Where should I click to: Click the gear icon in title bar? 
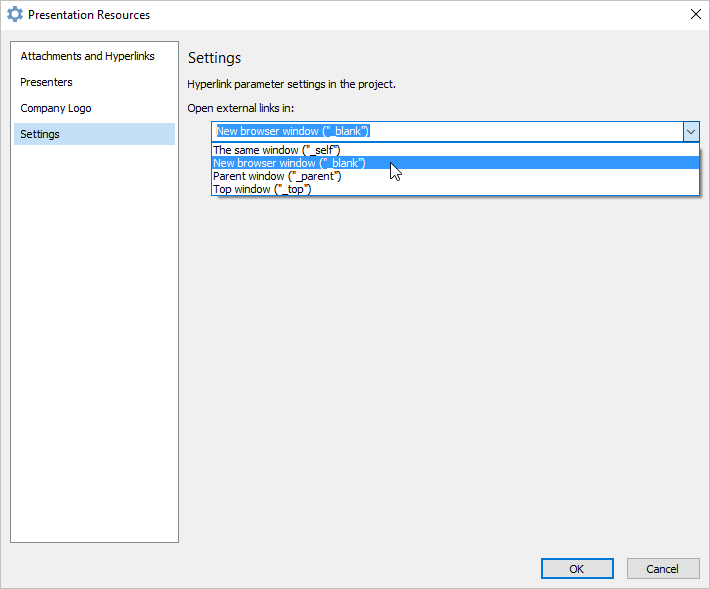coord(14,14)
